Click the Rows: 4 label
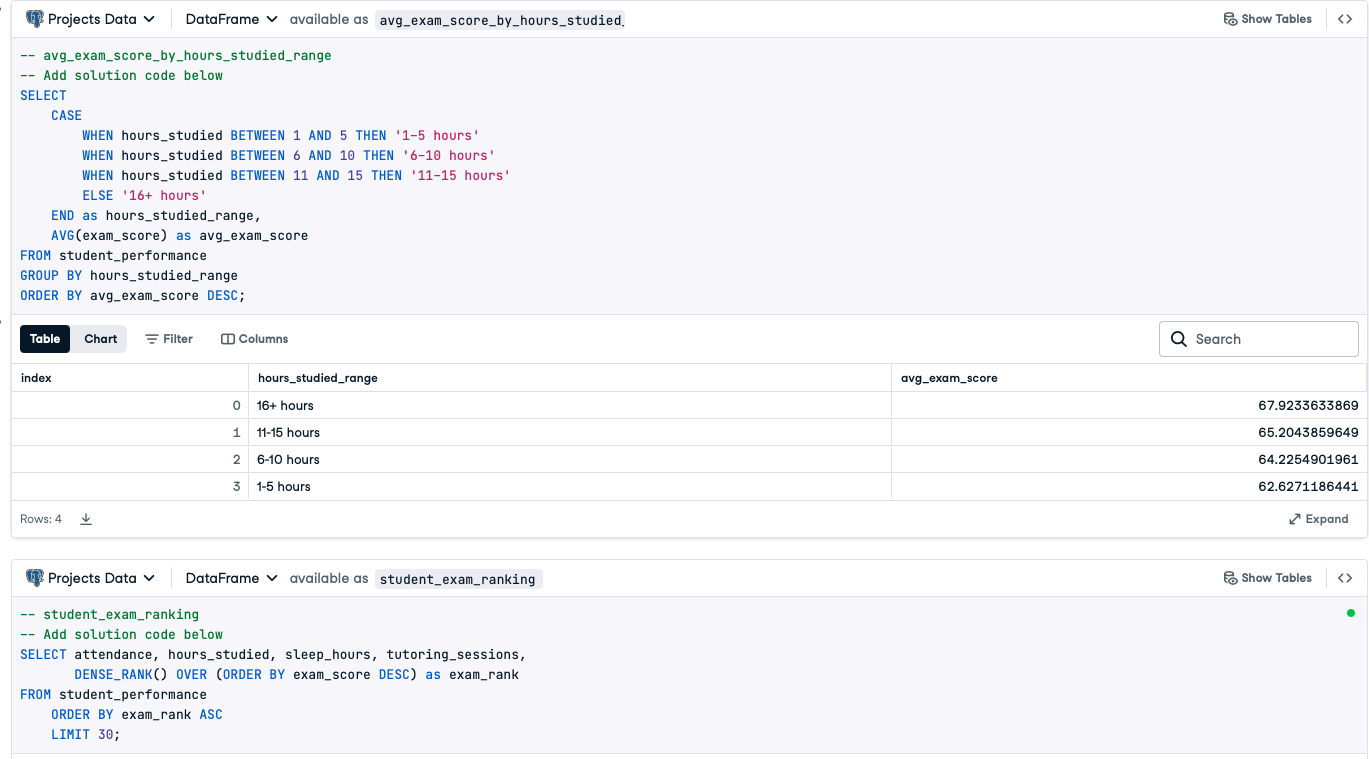1369x759 pixels. coord(41,519)
